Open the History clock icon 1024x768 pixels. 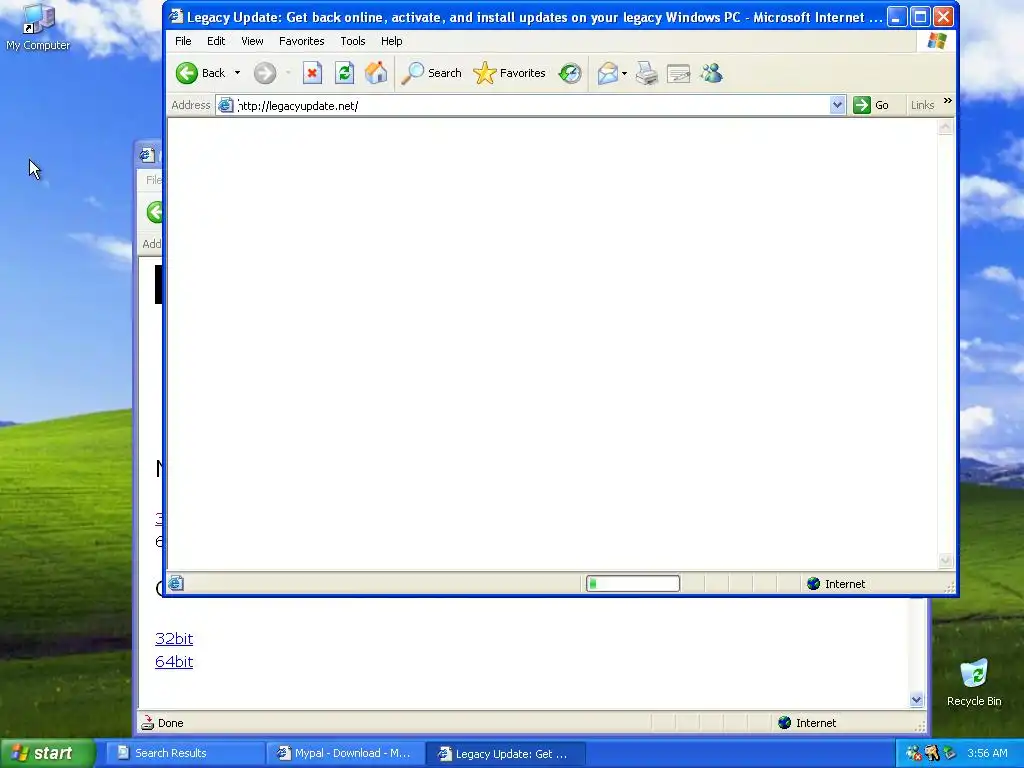[570, 73]
